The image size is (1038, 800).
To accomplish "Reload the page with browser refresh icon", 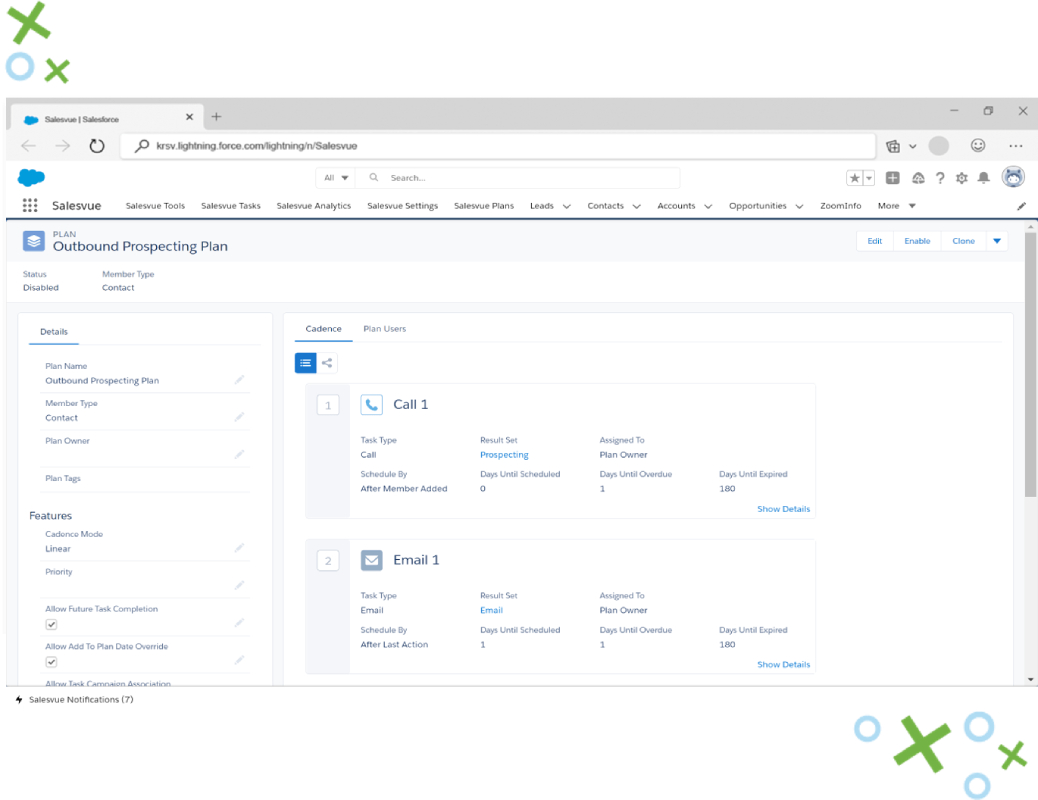I will pyautogui.click(x=97, y=146).
